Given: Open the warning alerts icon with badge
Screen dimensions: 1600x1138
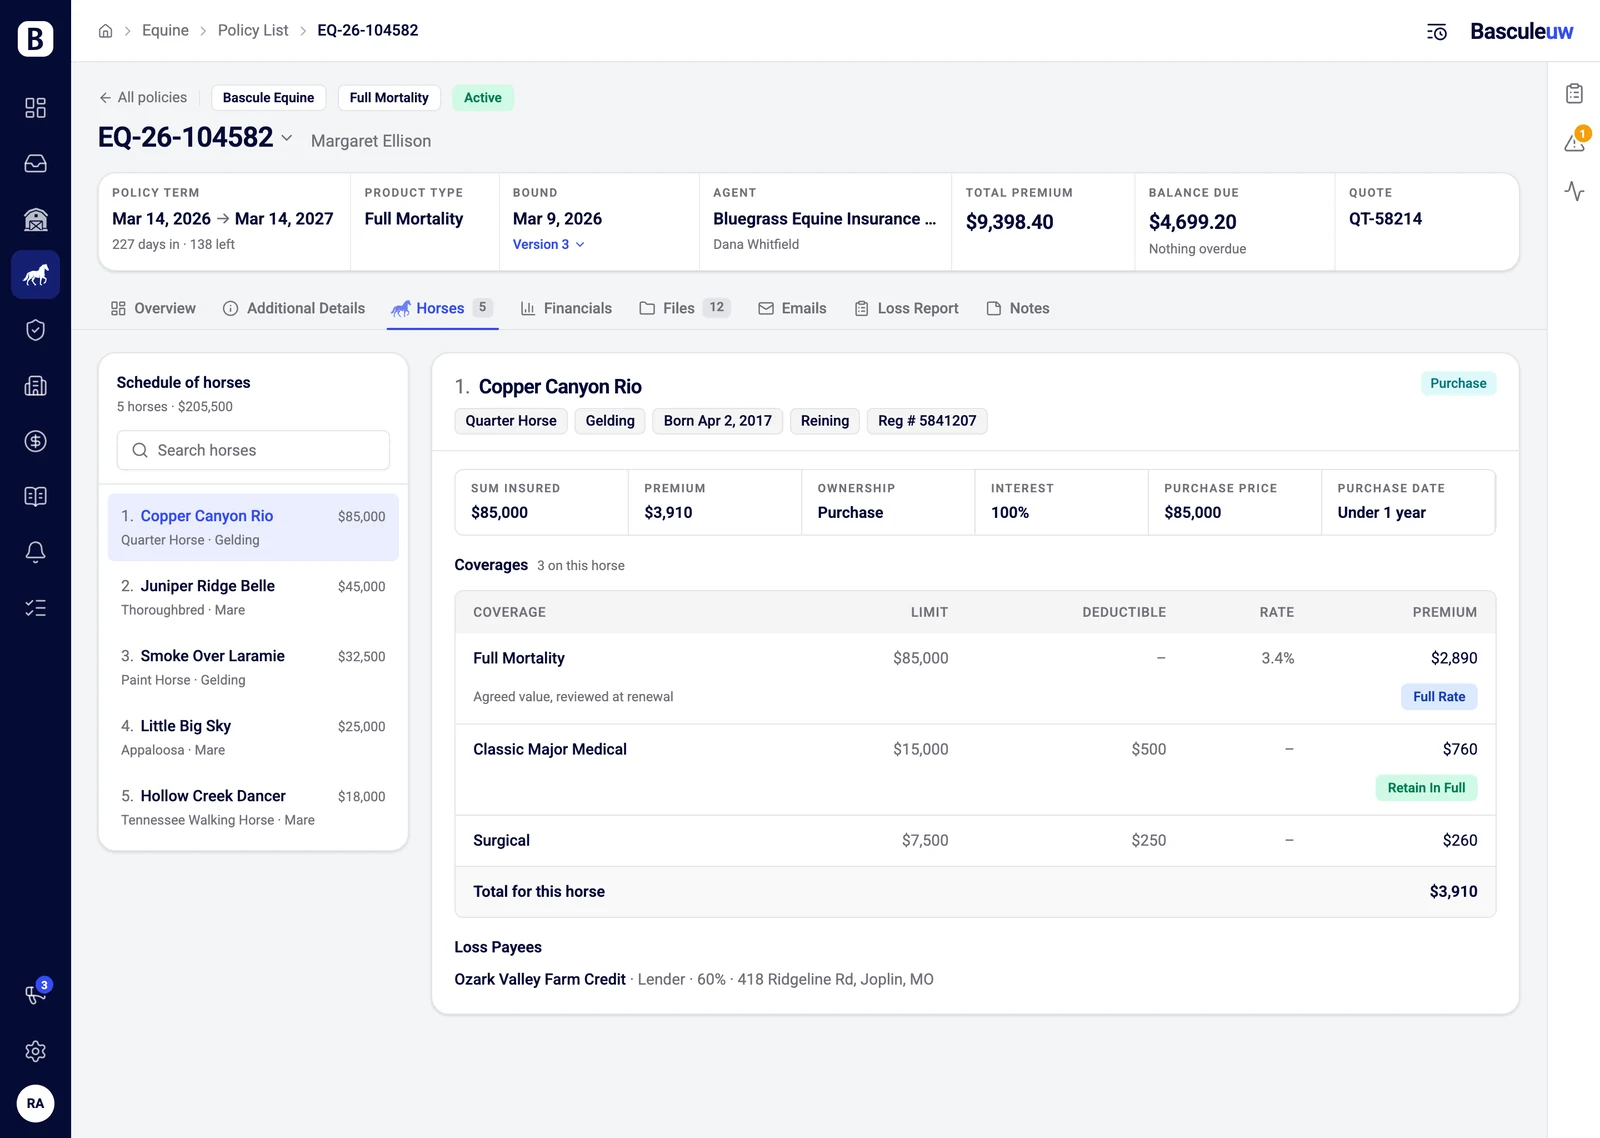Looking at the screenshot, I should tap(1574, 142).
